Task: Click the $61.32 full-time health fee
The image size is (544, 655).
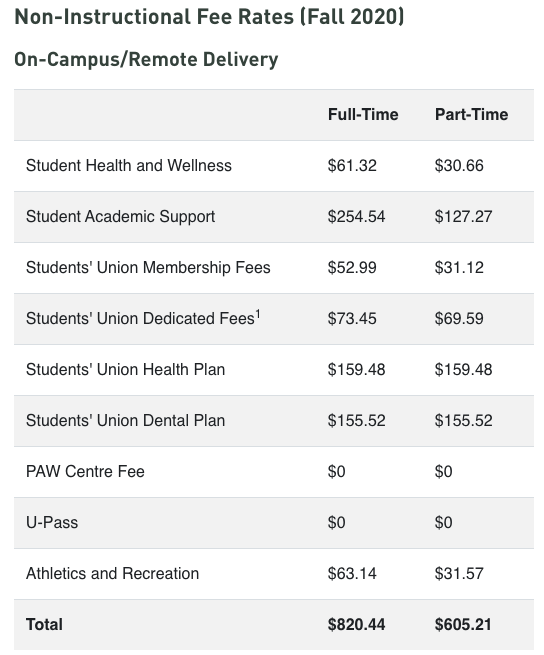Action: click(352, 165)
